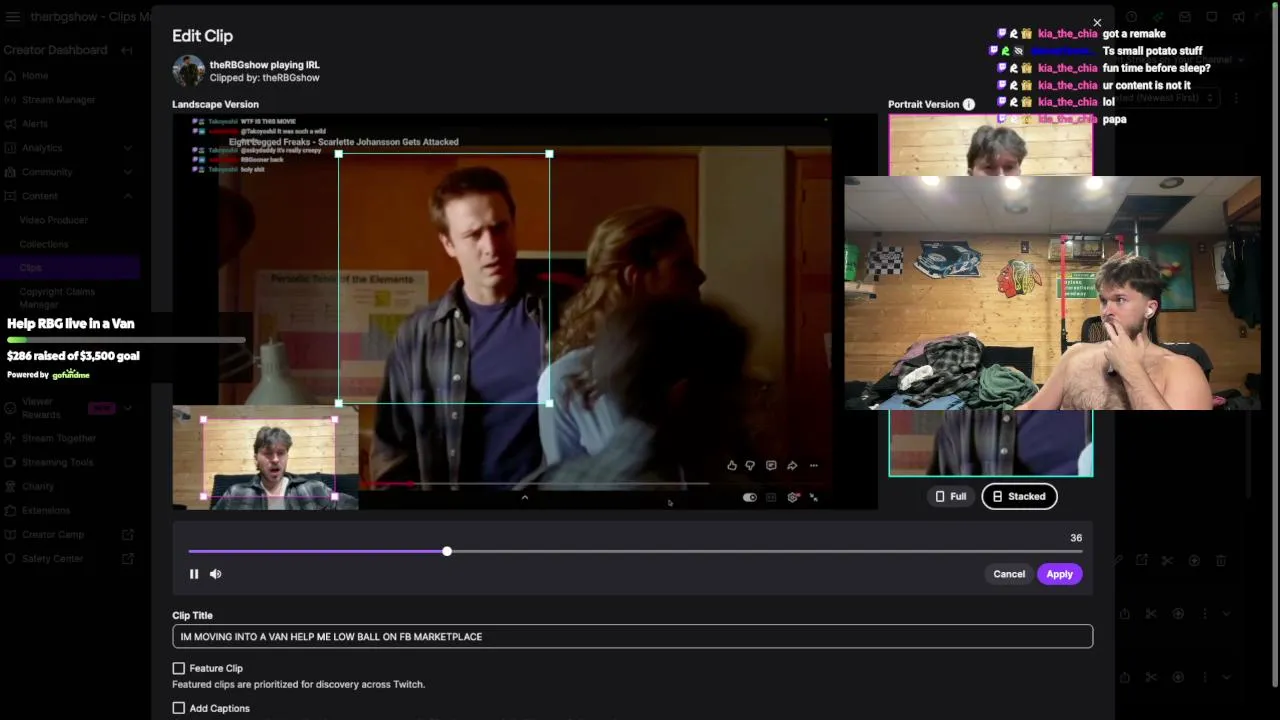Open Collections in the sidebar
1280x720 pixels.
44,244
